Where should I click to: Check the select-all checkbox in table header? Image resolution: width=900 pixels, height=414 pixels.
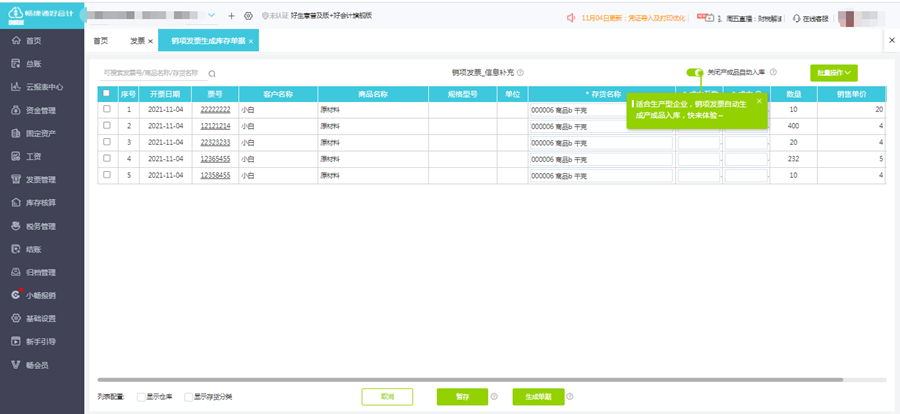[x=106, y=93]
